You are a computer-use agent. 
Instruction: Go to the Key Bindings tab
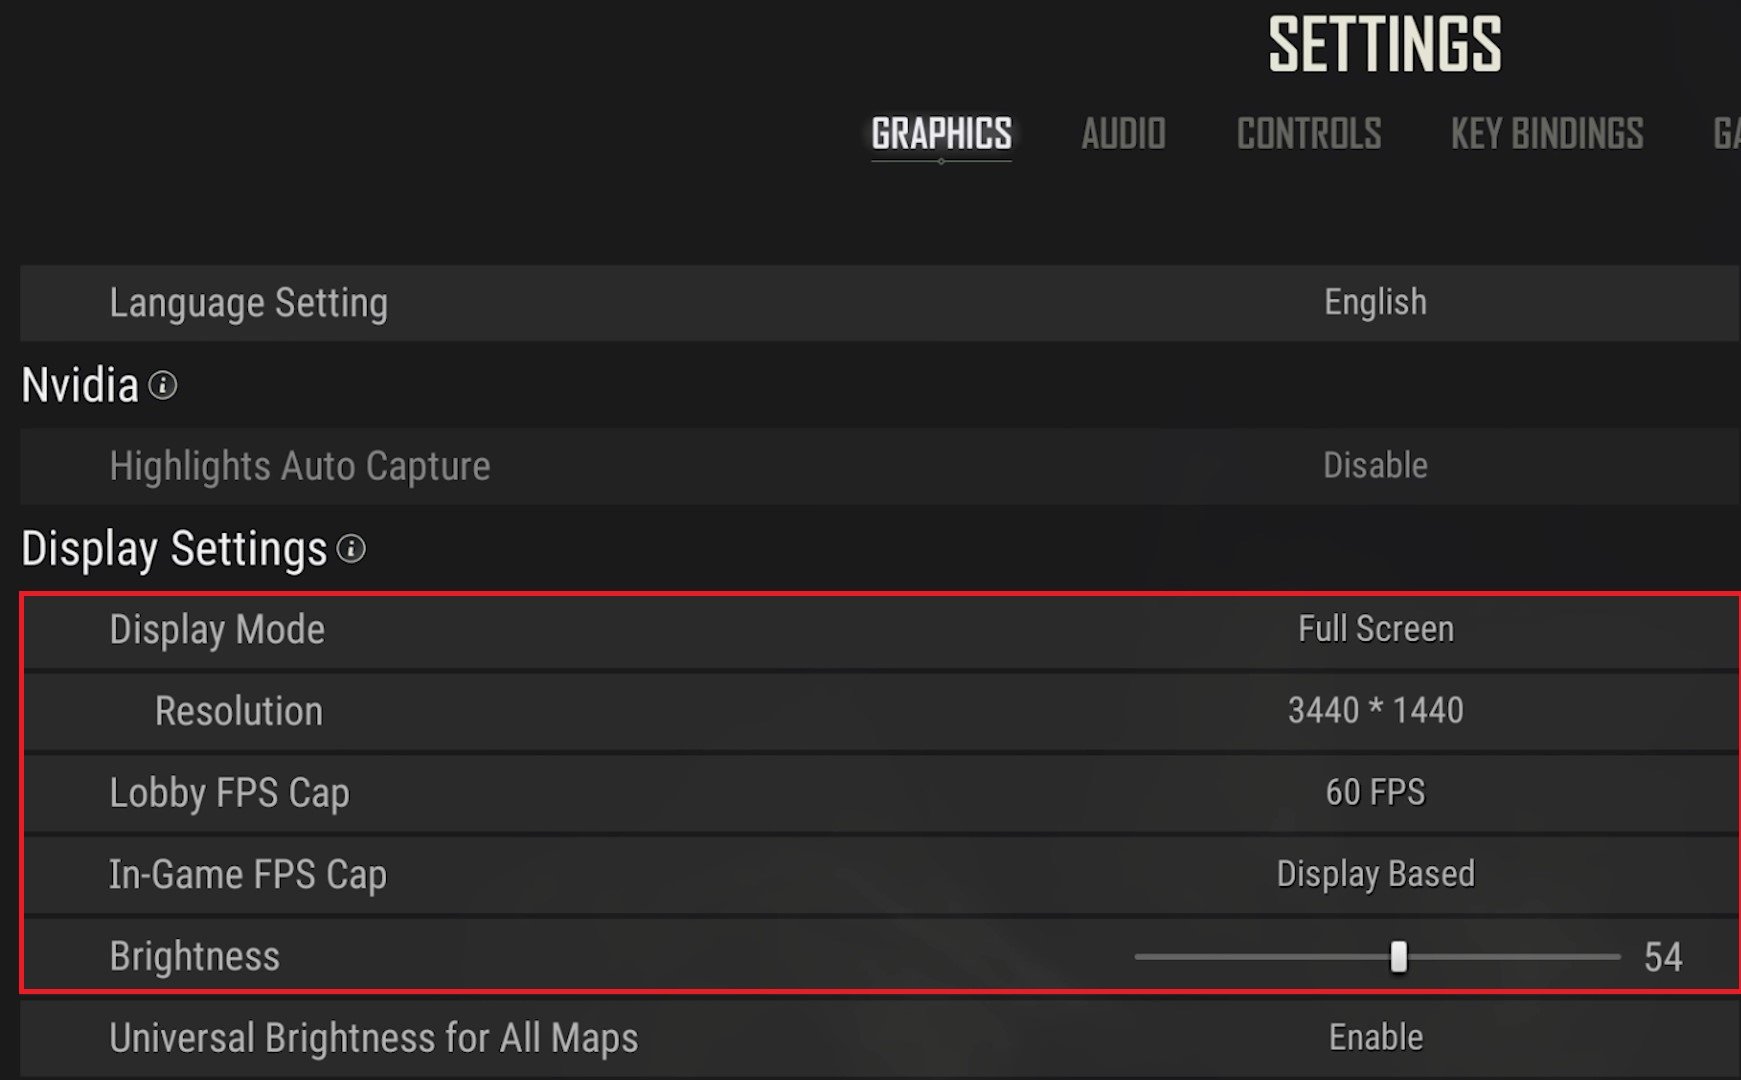(1547, 134)
